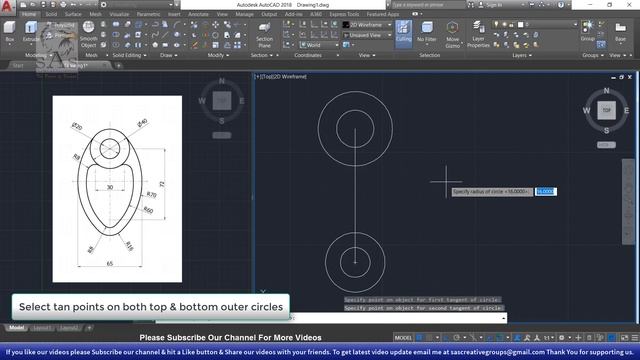640x360 pixels.
Task: Select the Box solid tool
Action: (x=9, y=32)
